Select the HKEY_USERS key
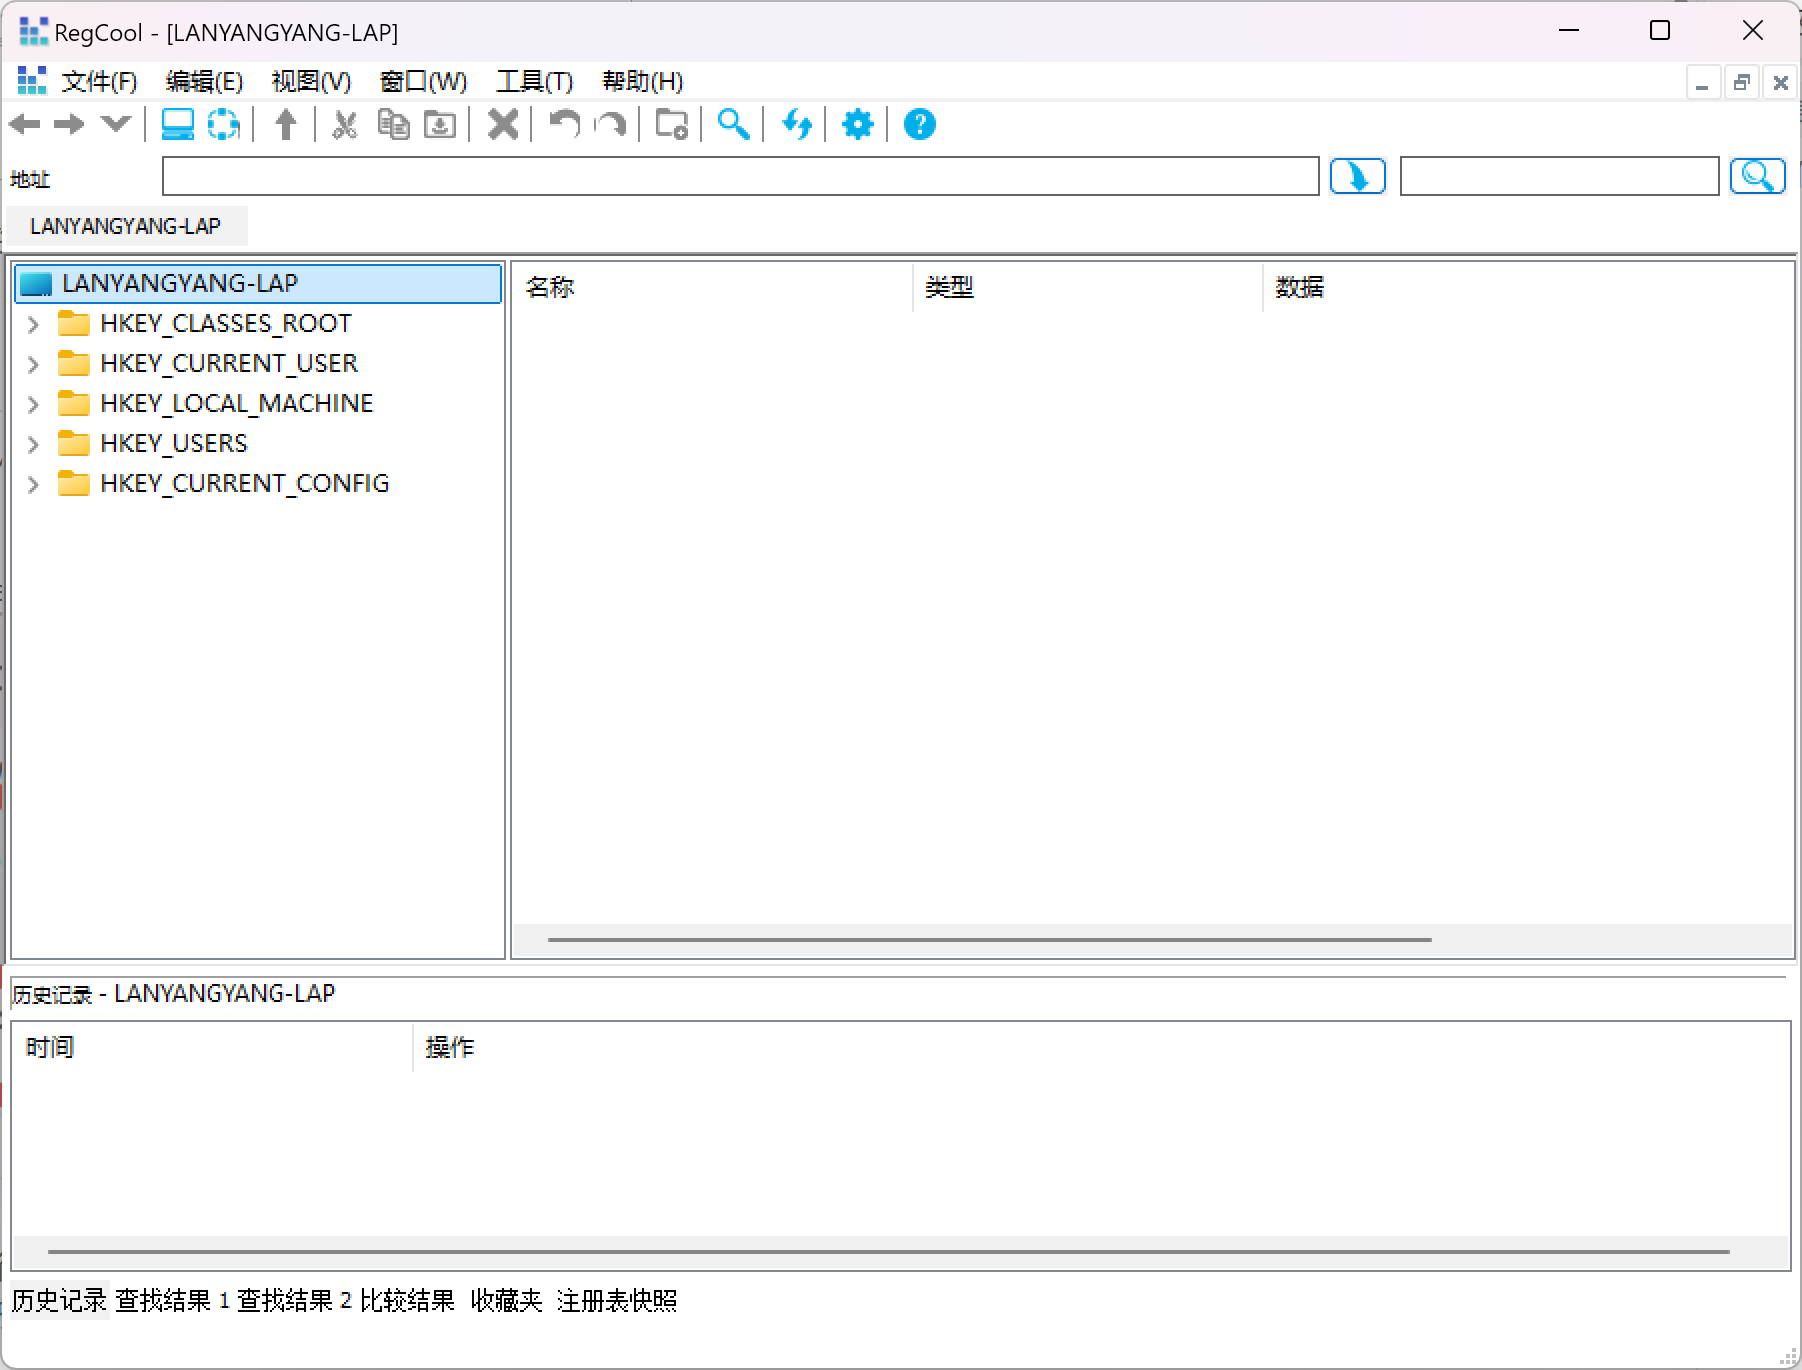Image resolution: width=1802 pixels, height=1370 pixels. click(174, 443)
